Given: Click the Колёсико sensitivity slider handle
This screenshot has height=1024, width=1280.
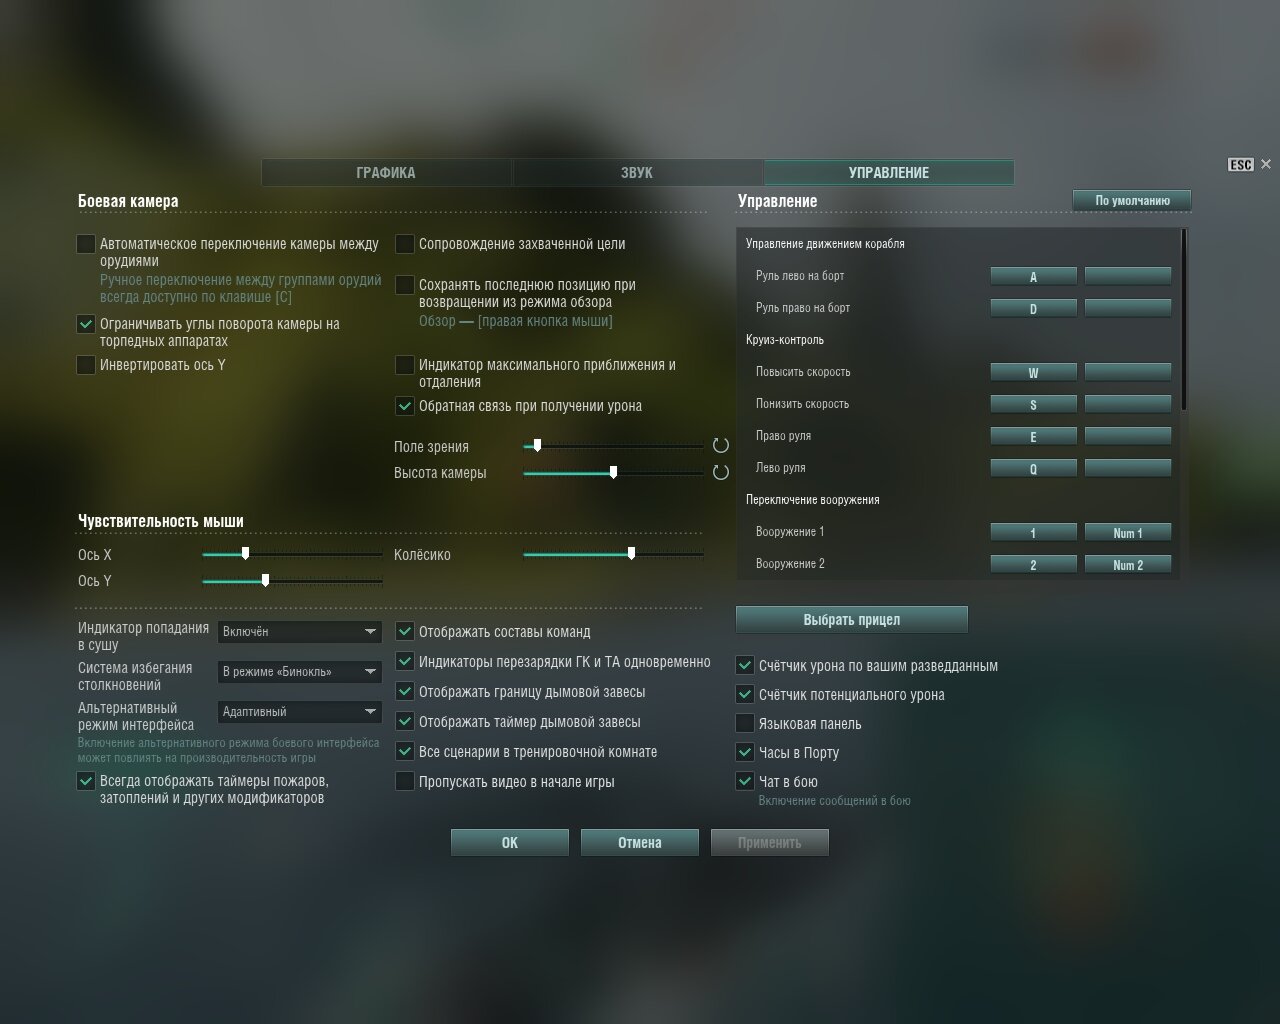Looking at the screenshot, I should click(x=631, y=553).
